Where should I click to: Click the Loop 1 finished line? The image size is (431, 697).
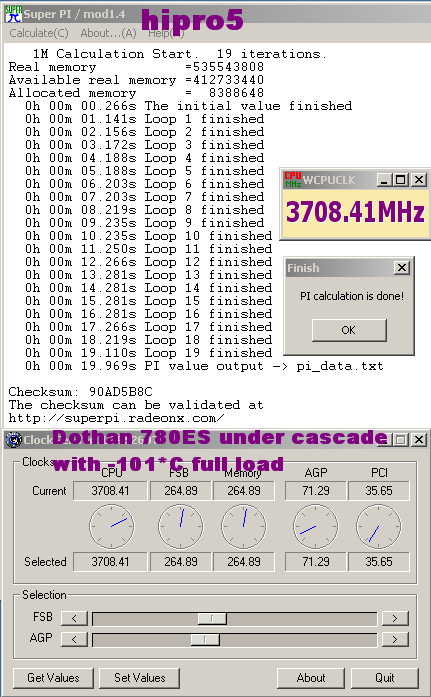(x=145, y=119)
